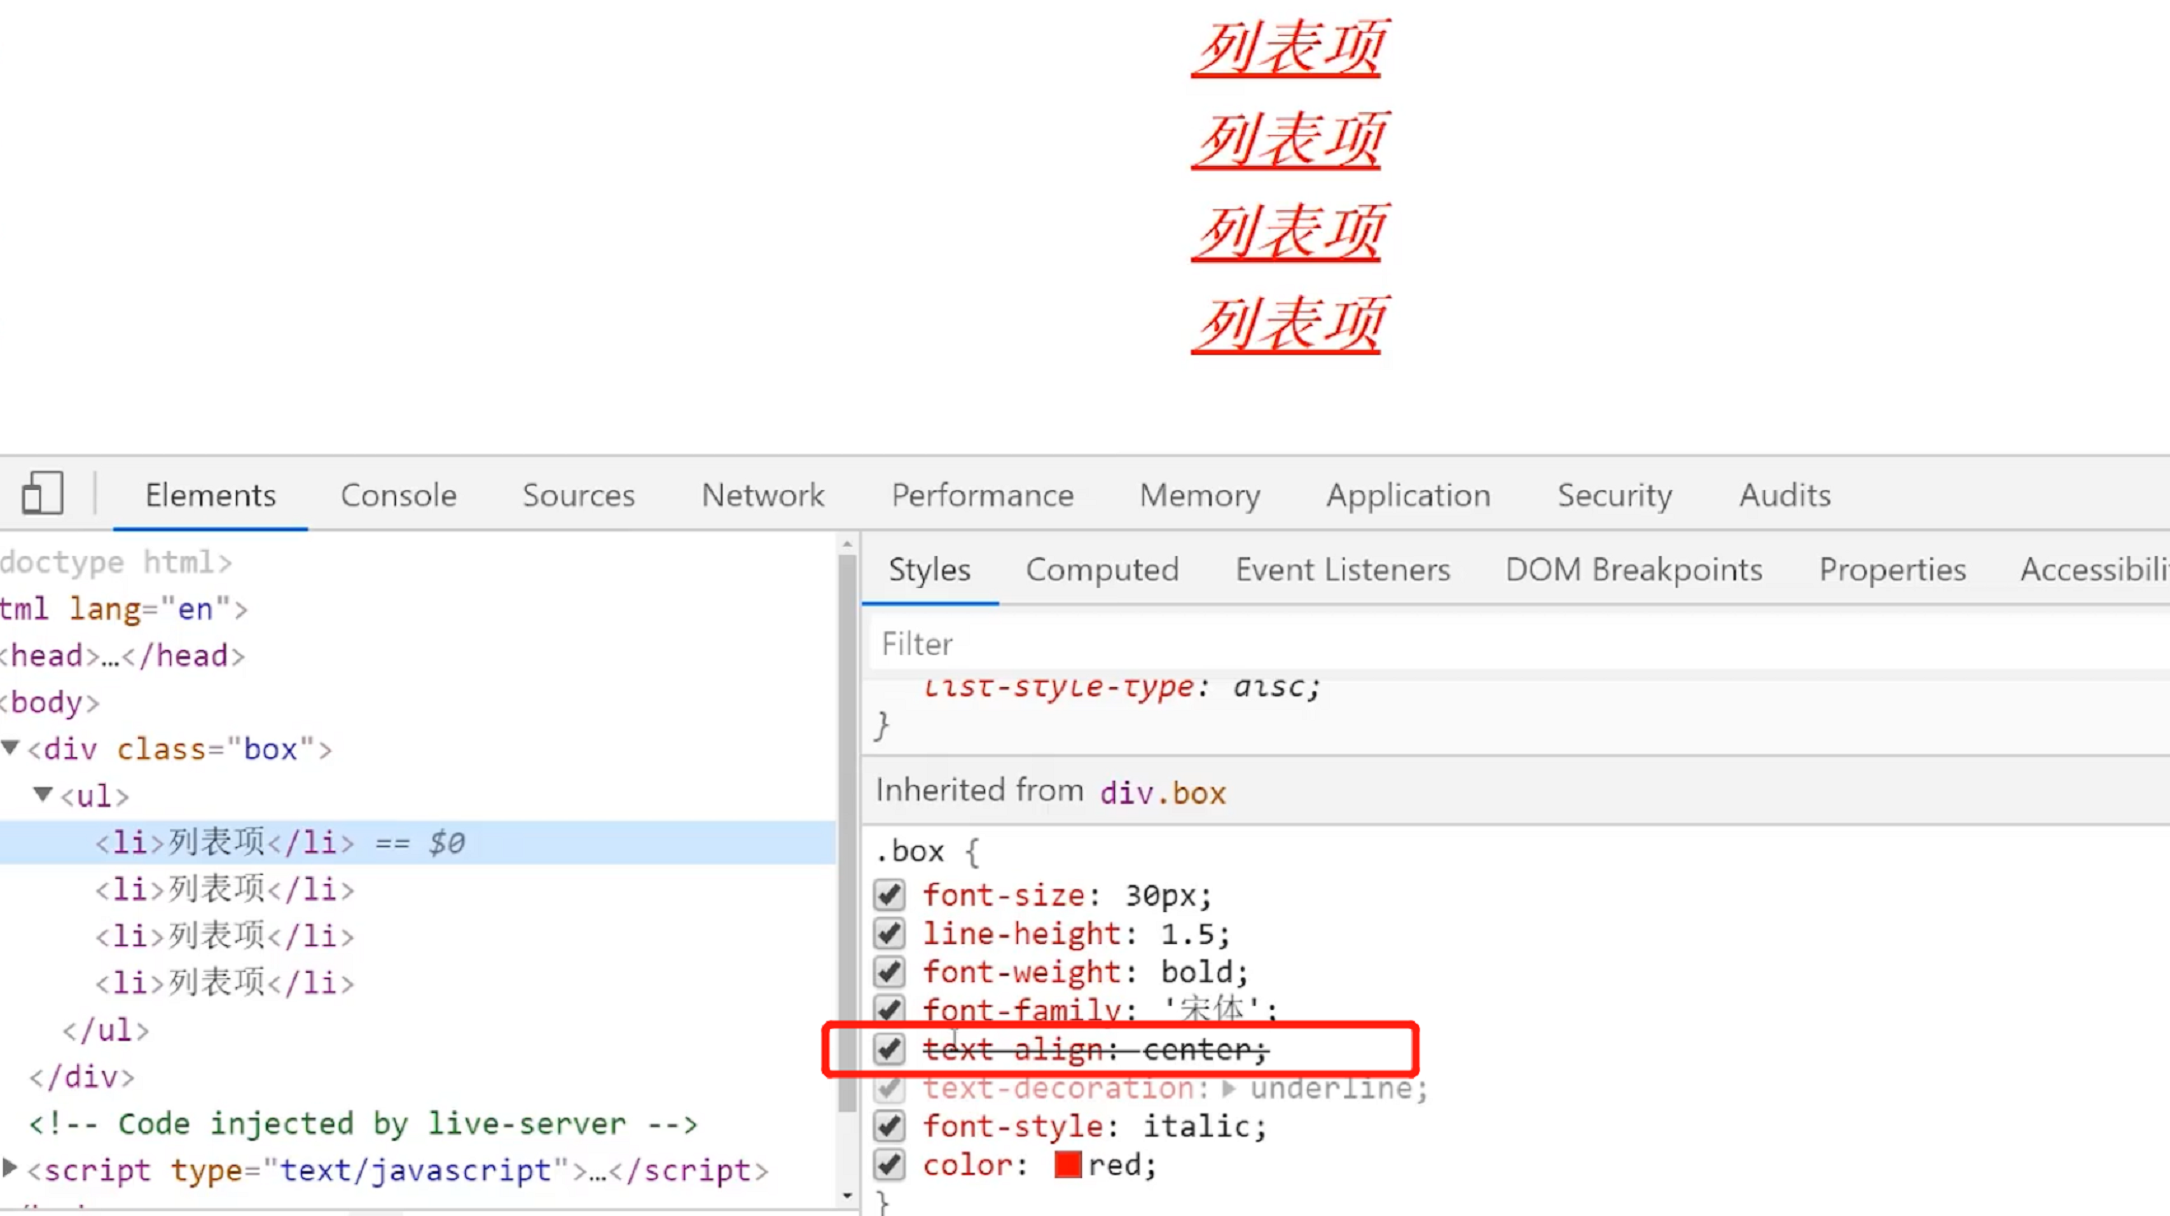Click the Elements panel scroll-up arrow

pos(847,545)
